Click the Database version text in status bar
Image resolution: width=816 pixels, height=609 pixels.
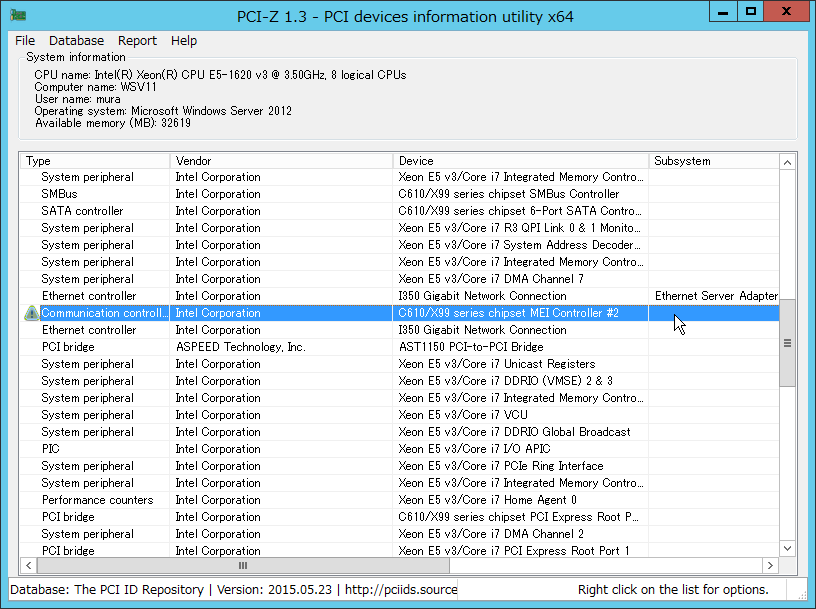[x=274, y=589]
